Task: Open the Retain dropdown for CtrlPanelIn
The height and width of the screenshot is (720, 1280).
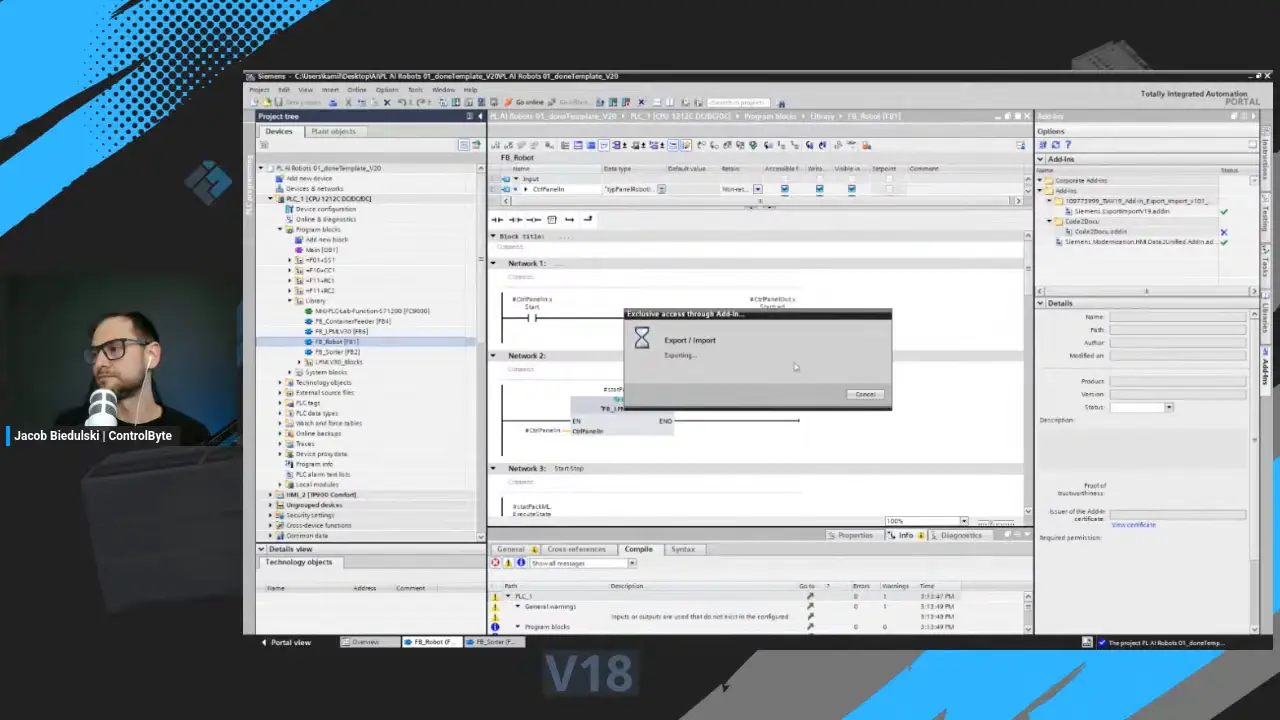Action: coord(757,189)
